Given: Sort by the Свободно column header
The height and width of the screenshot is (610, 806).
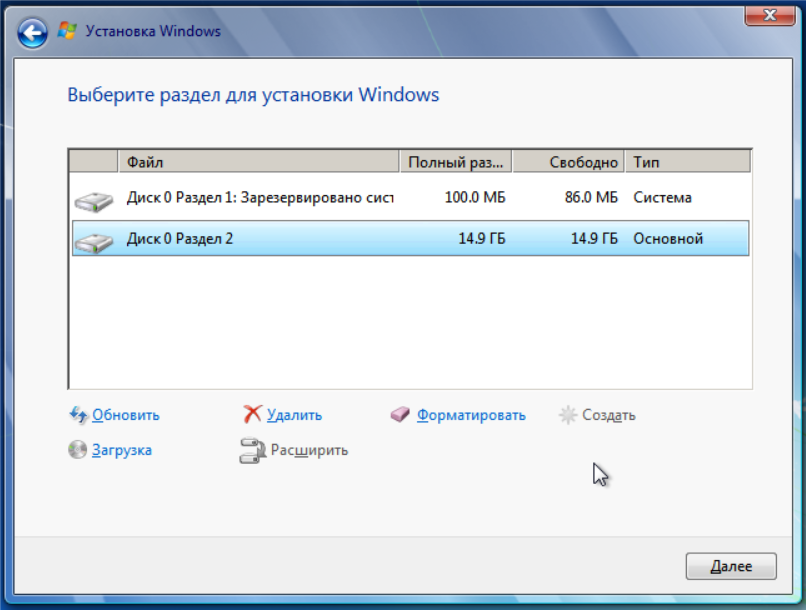Looking at the screenshot, I should [x=569, y=162].
